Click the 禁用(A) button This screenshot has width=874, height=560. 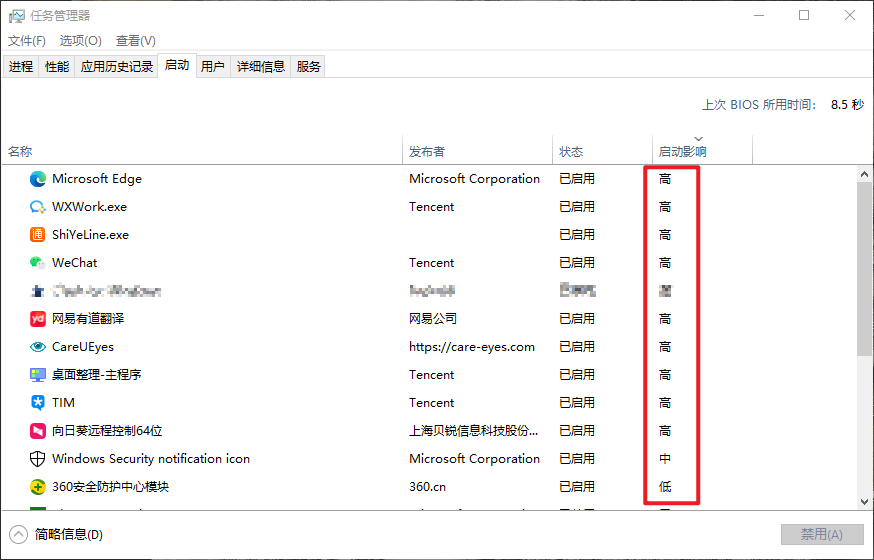click(822, 534)
